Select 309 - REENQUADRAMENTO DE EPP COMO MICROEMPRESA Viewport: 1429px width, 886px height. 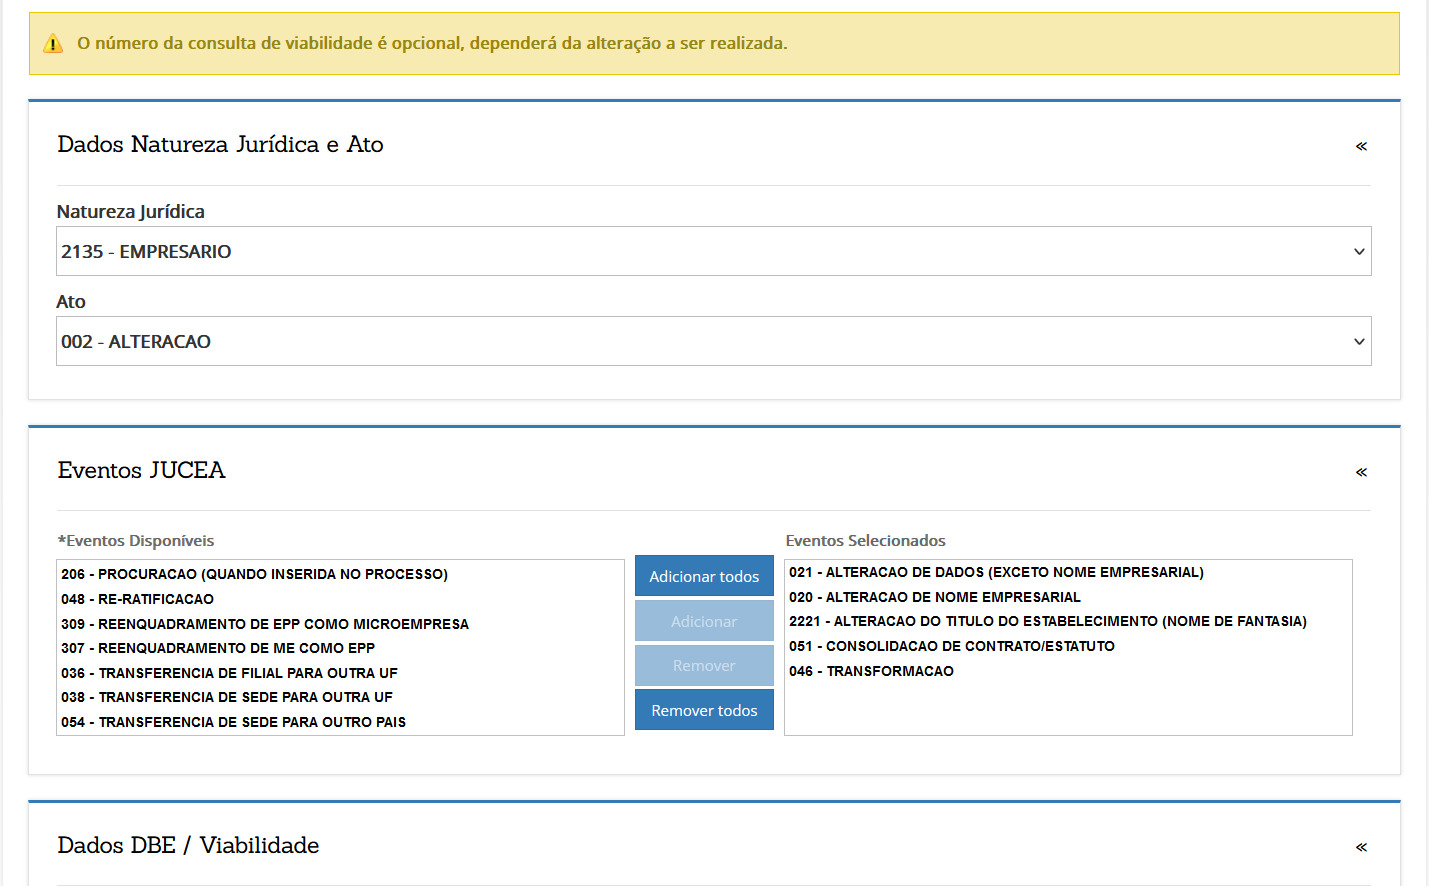340,624
